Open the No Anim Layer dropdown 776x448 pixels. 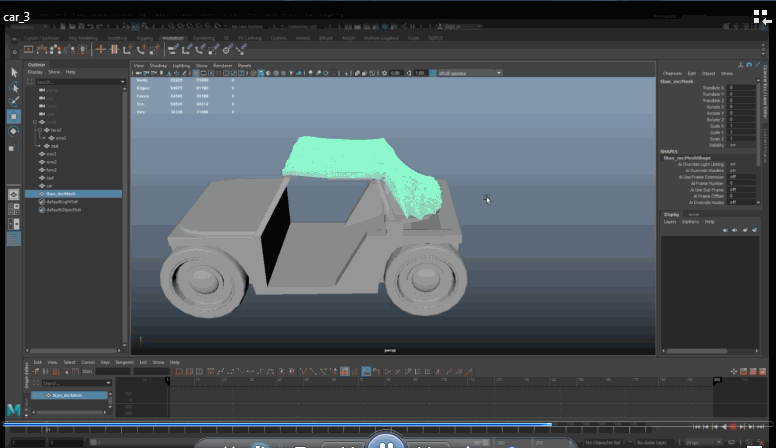click(655, 443)
